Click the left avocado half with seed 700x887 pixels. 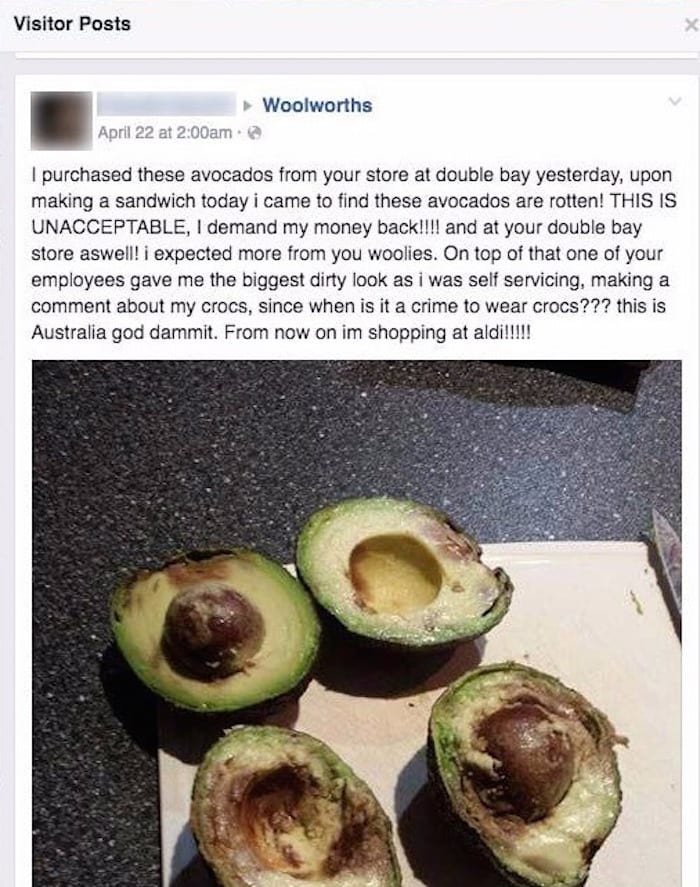click(216, 630)
